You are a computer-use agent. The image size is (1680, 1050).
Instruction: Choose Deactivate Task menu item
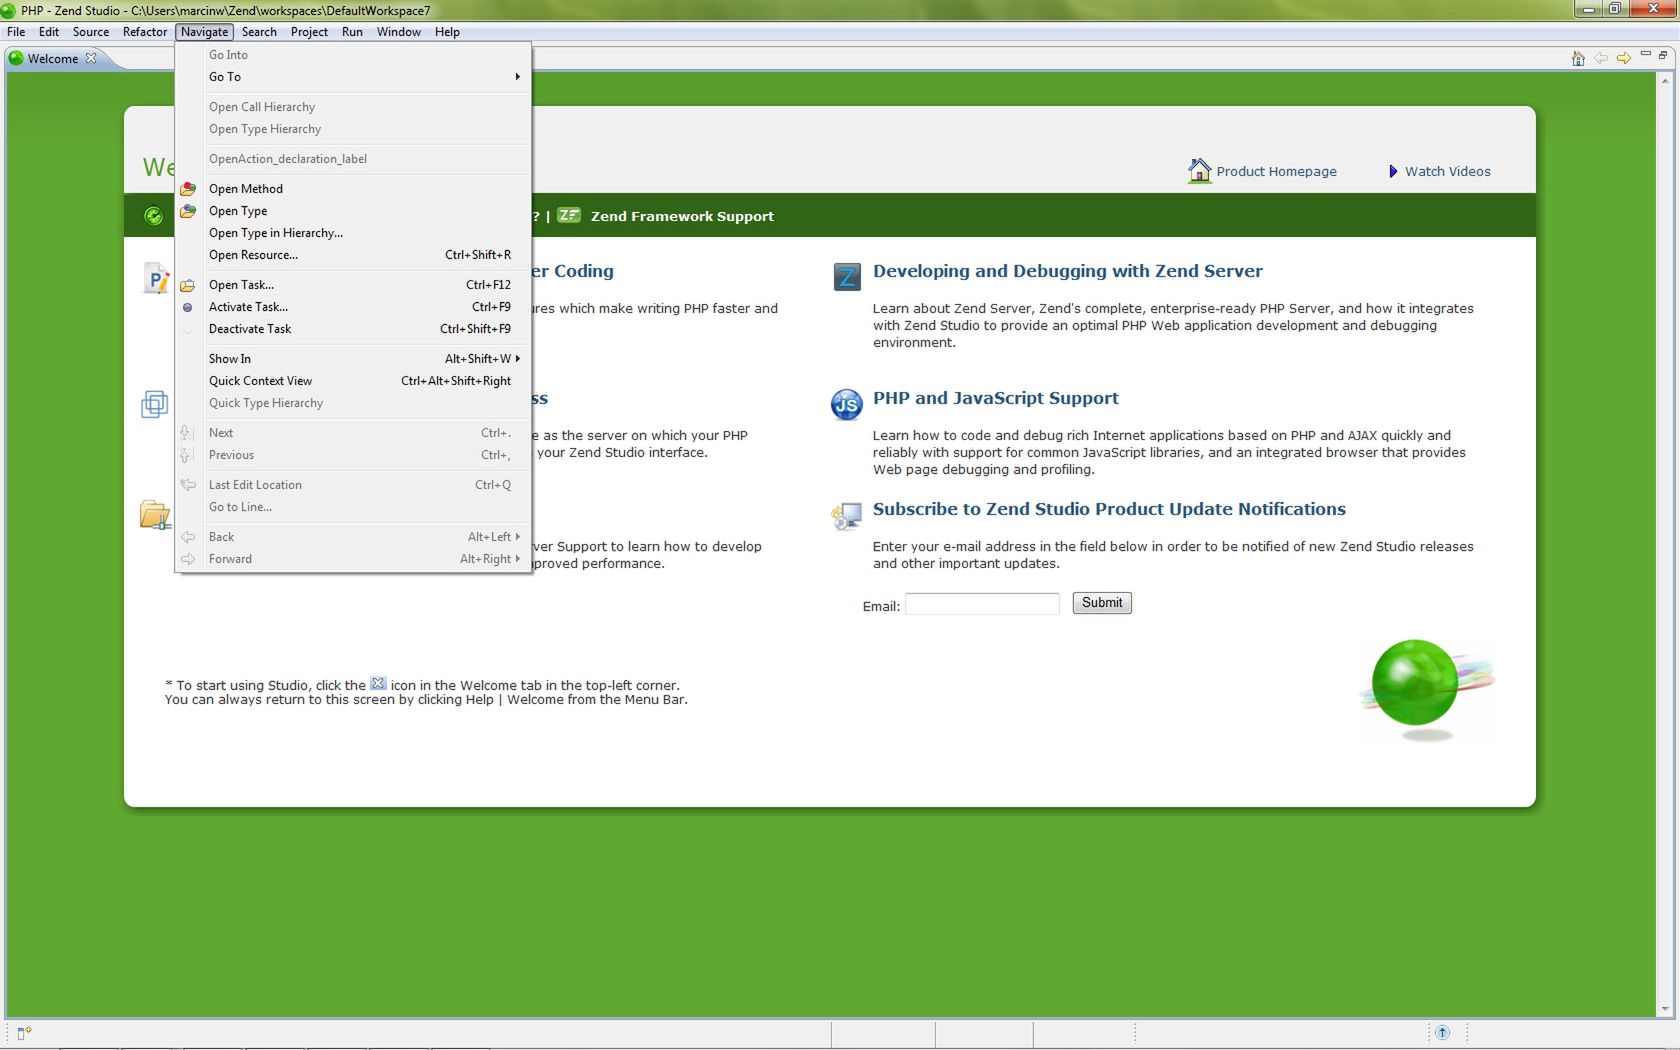click(x=353, y=329)
